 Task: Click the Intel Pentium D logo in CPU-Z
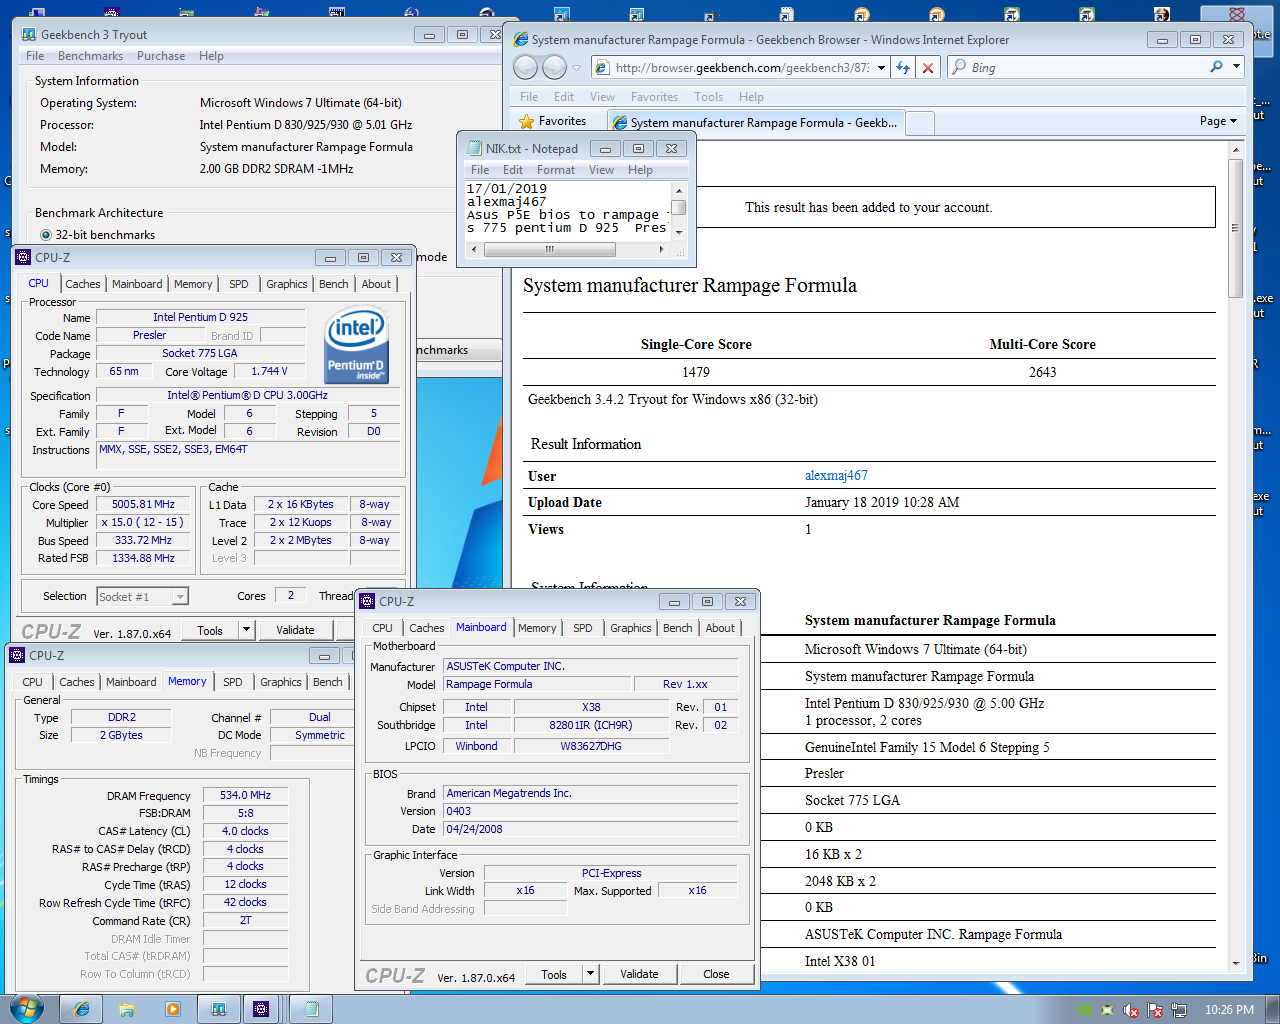coord(356,346)
